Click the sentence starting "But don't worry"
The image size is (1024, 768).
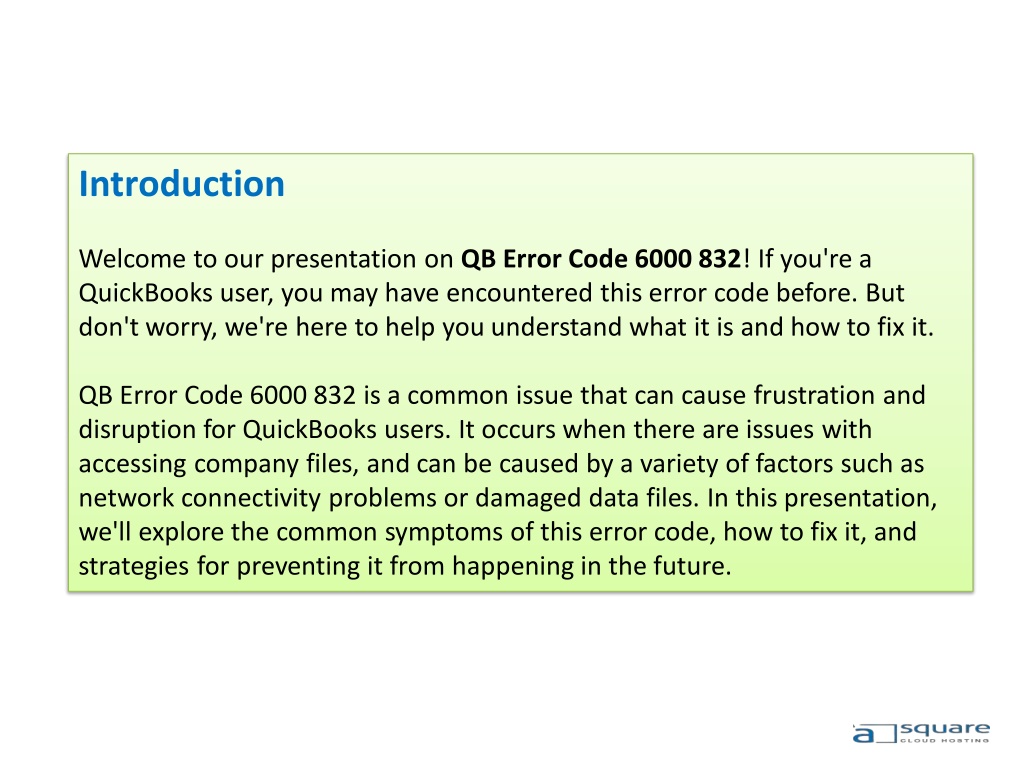(x=506, y=310)
